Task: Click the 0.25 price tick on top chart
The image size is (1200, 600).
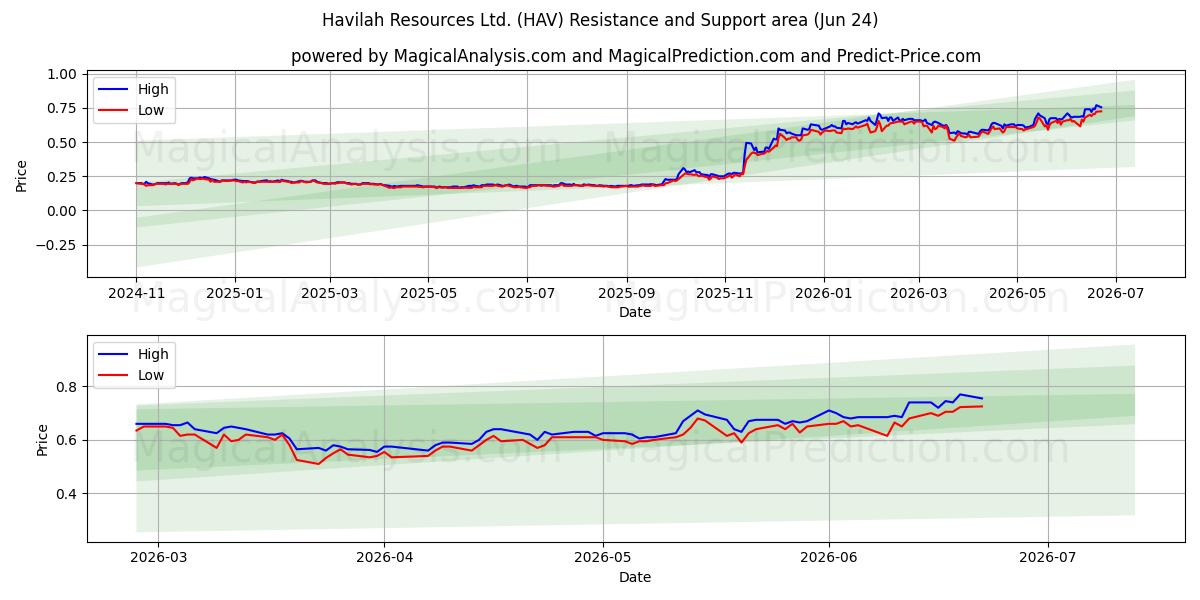Action: click(x=62, y=176)
